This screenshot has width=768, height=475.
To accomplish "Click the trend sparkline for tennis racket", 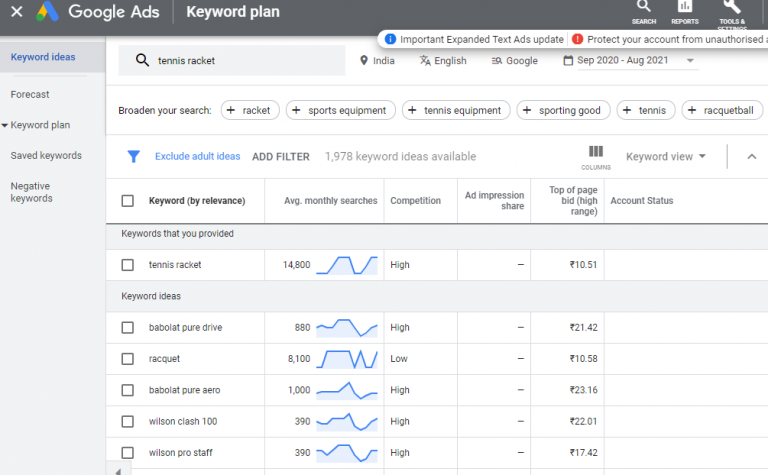I will pyautogui.click(x=347, y=265).
